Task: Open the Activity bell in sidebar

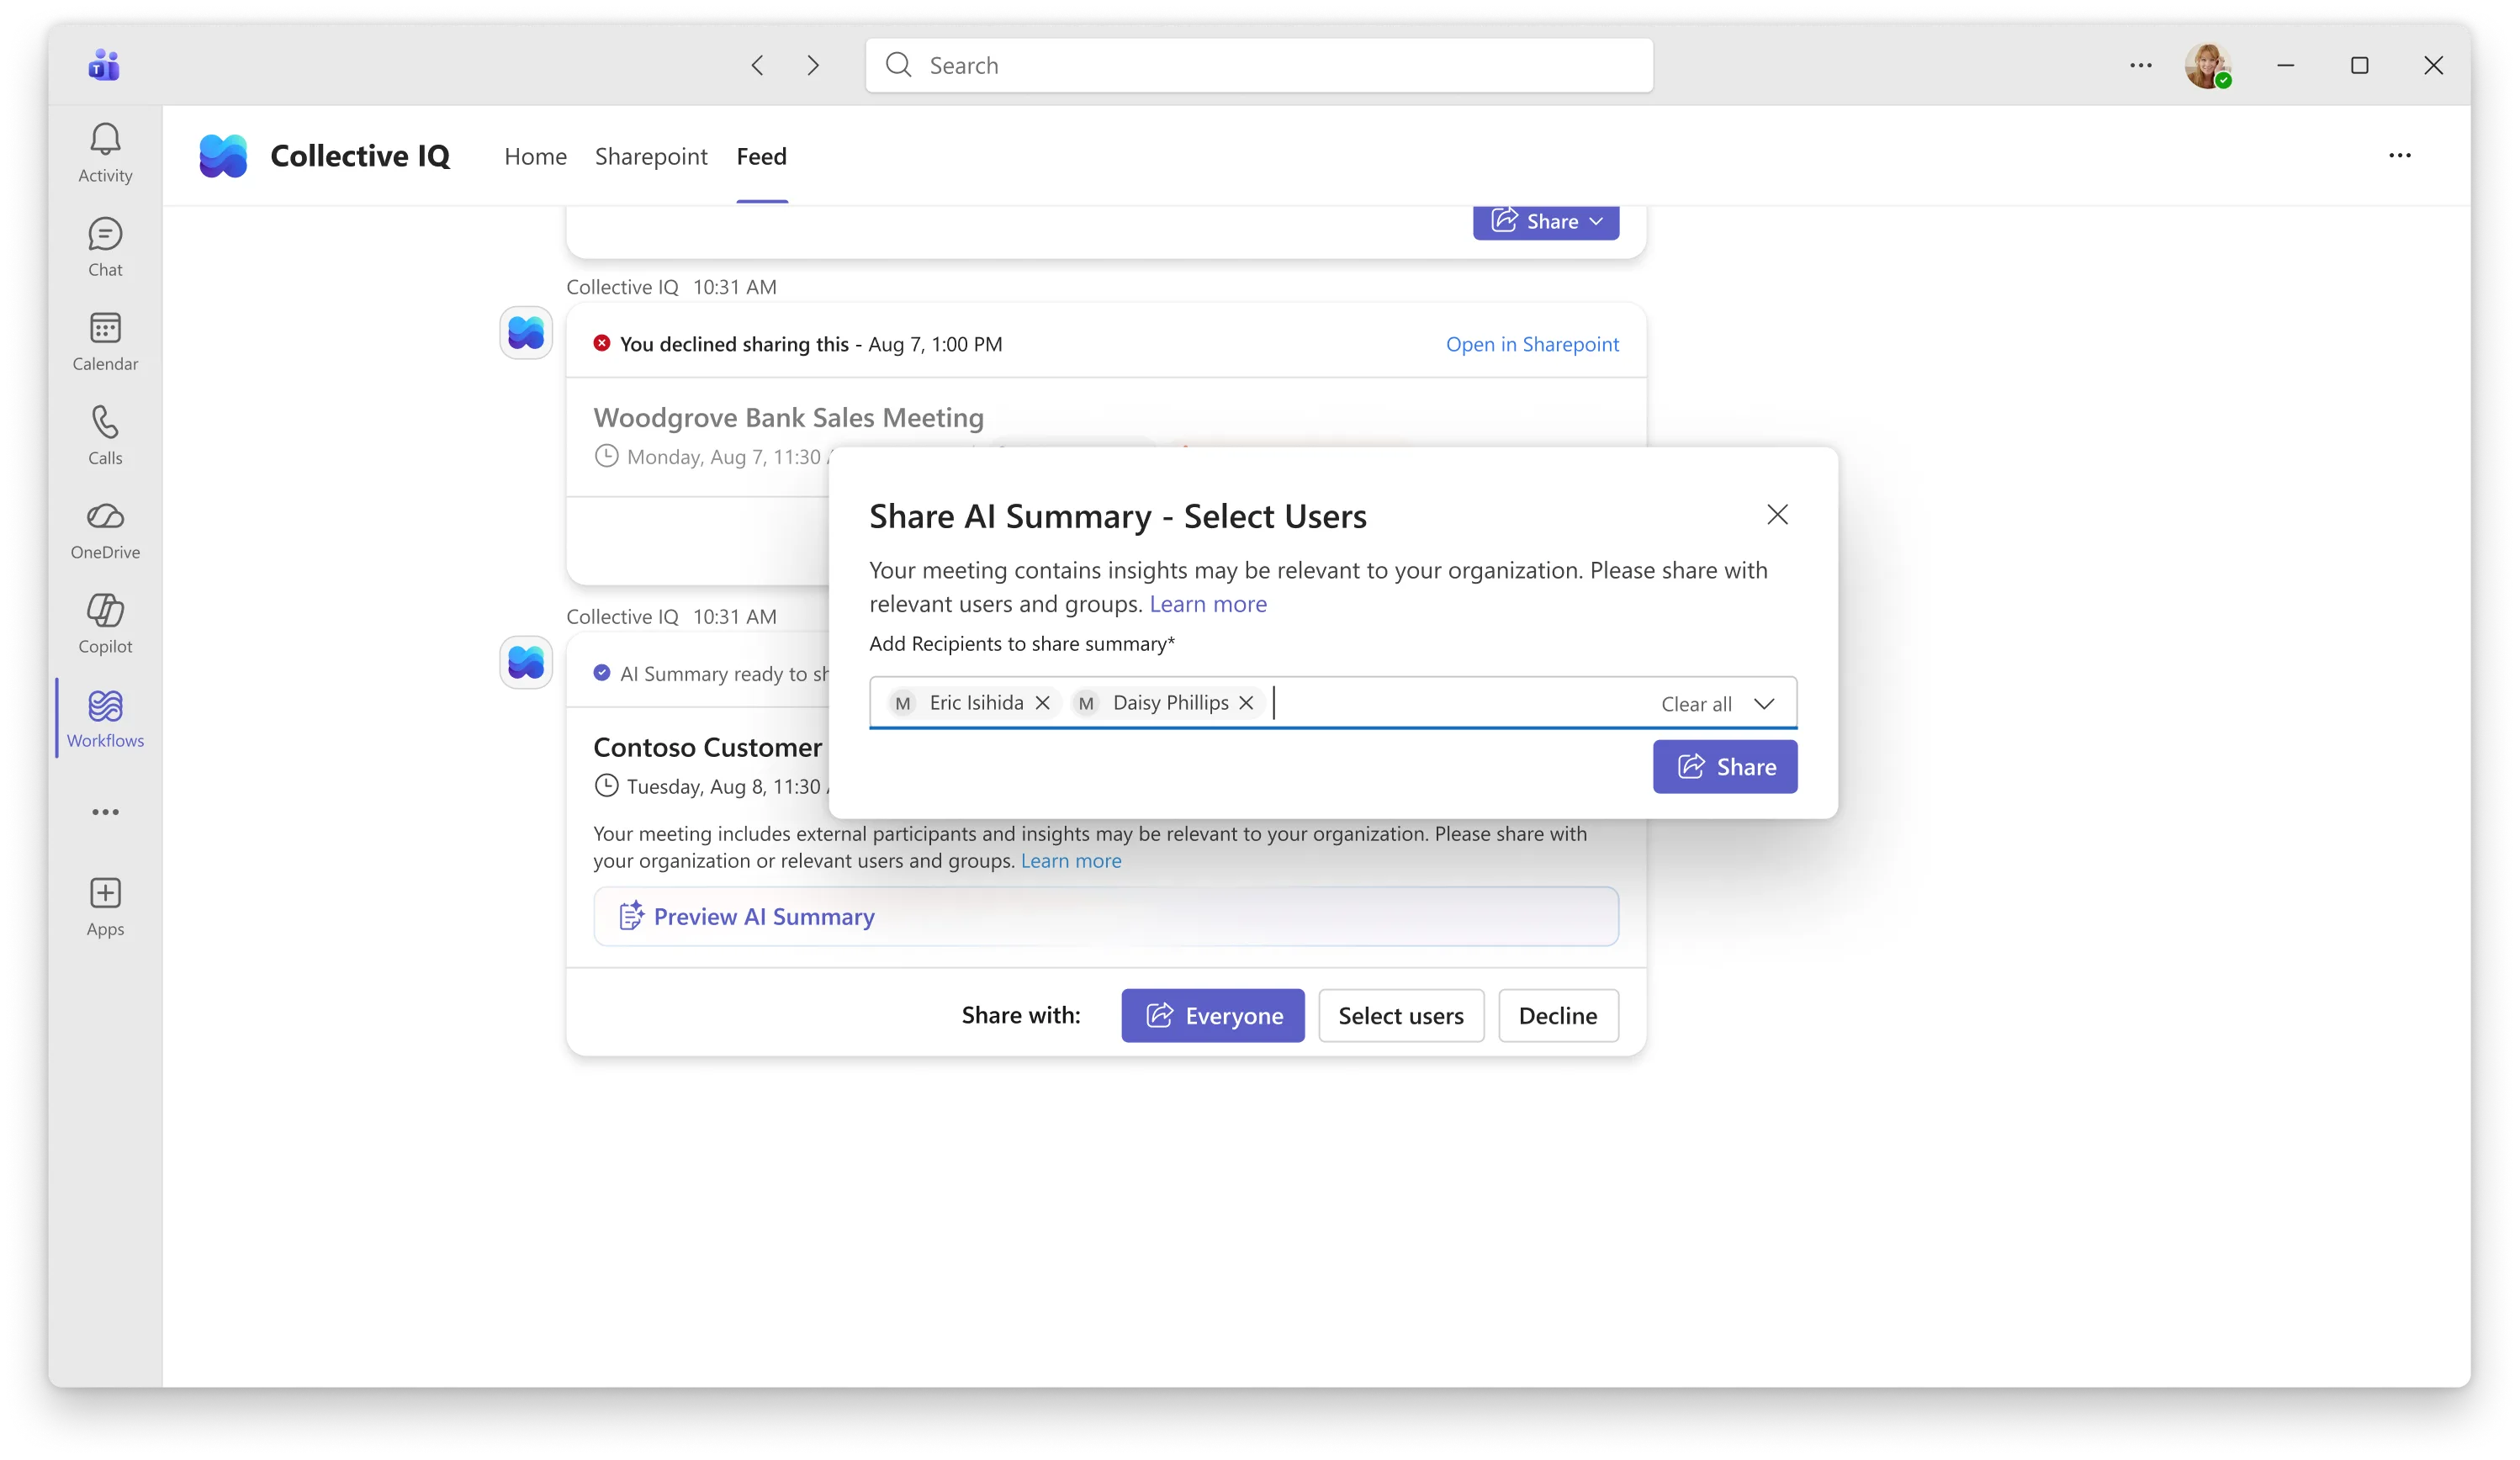Action: 105,153
